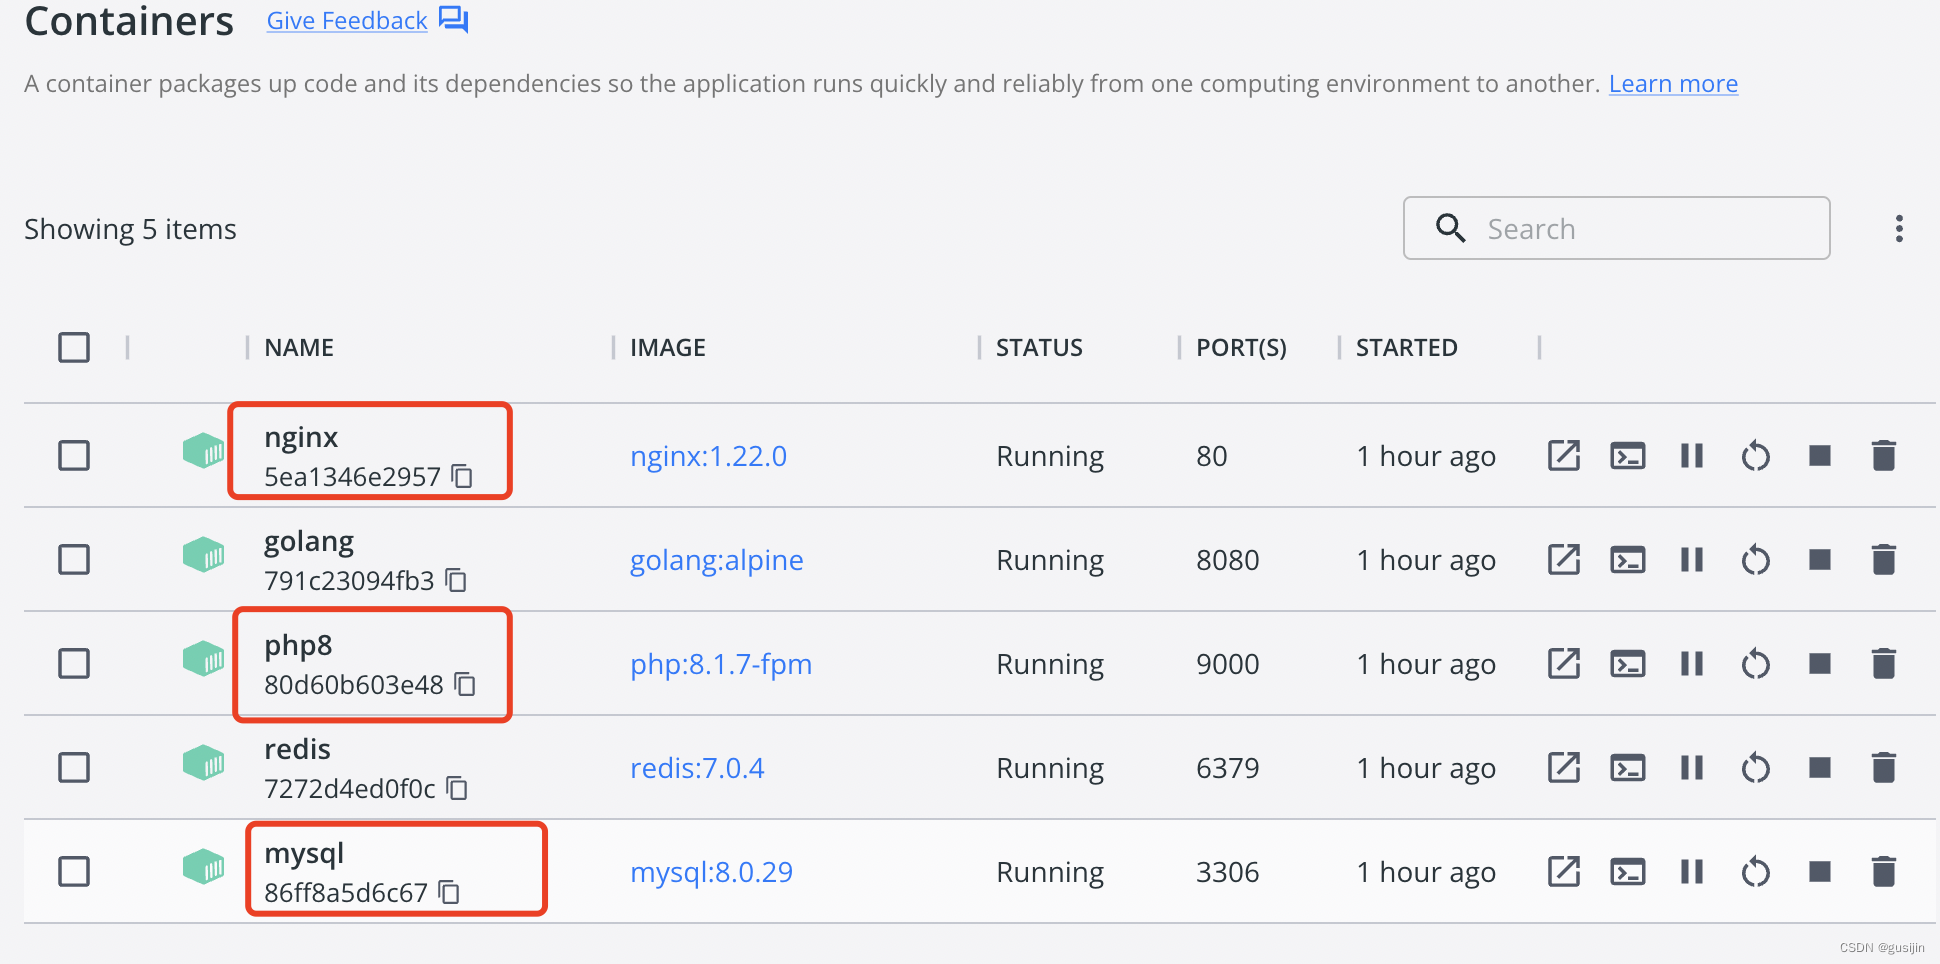The width and height of the screenshot is (1940, 964).
Task: Click port 3306 in mysql row
Action: click(1227, 872)
